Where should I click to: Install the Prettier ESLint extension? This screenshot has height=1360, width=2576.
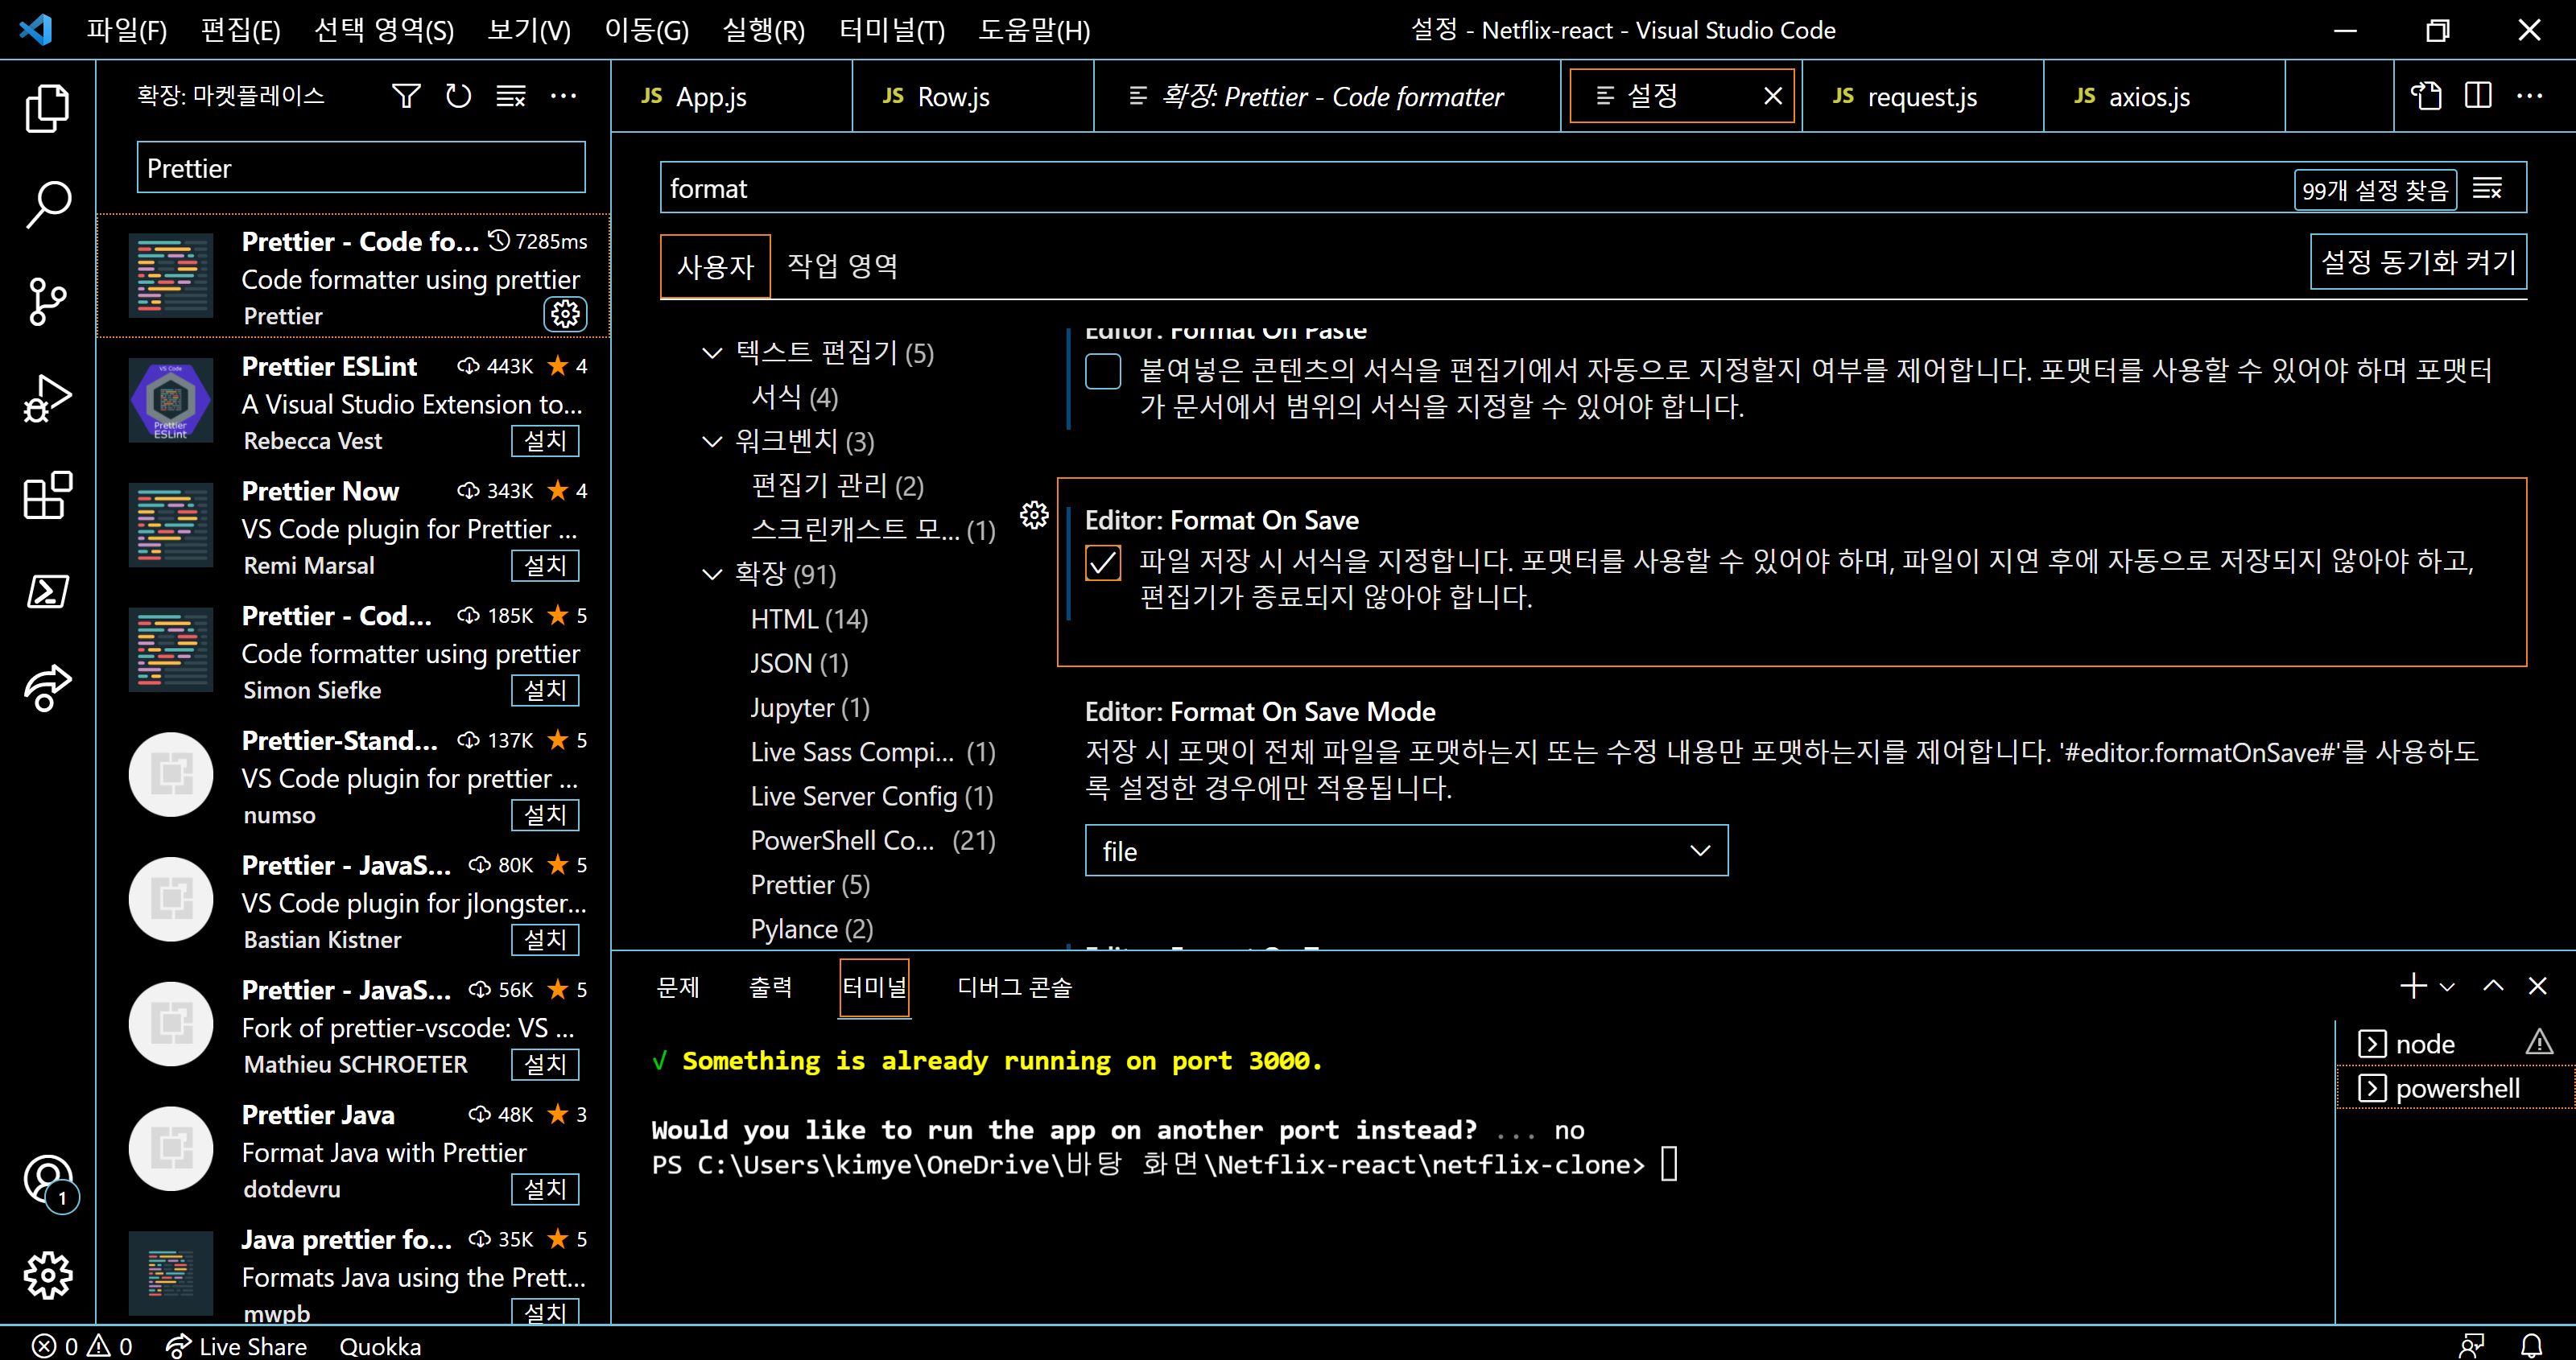(x=545, y=440)
